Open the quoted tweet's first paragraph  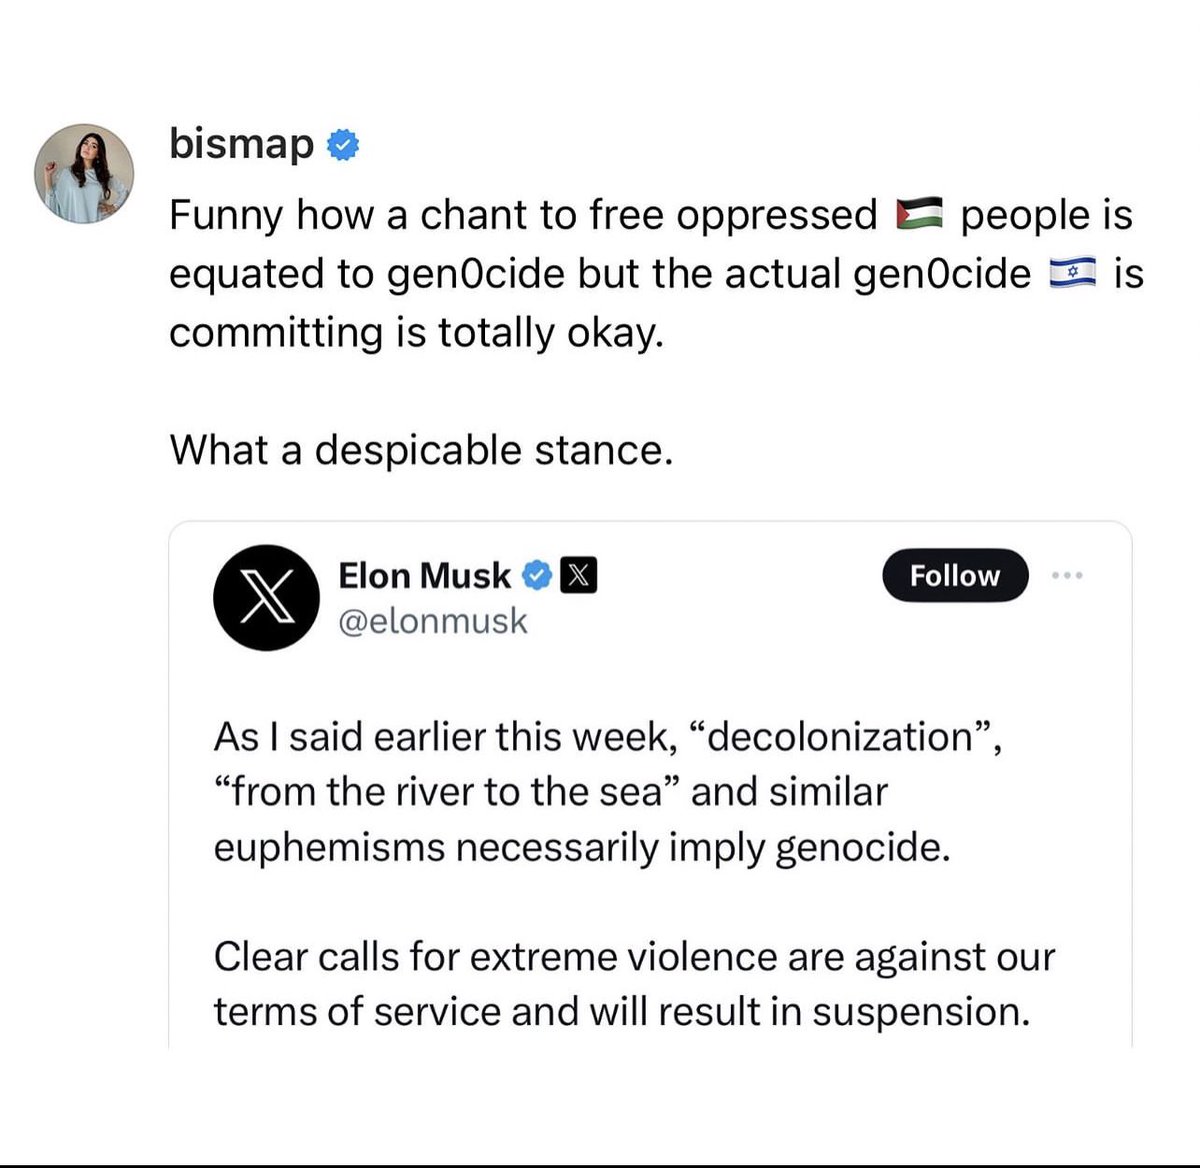(607, 792)
